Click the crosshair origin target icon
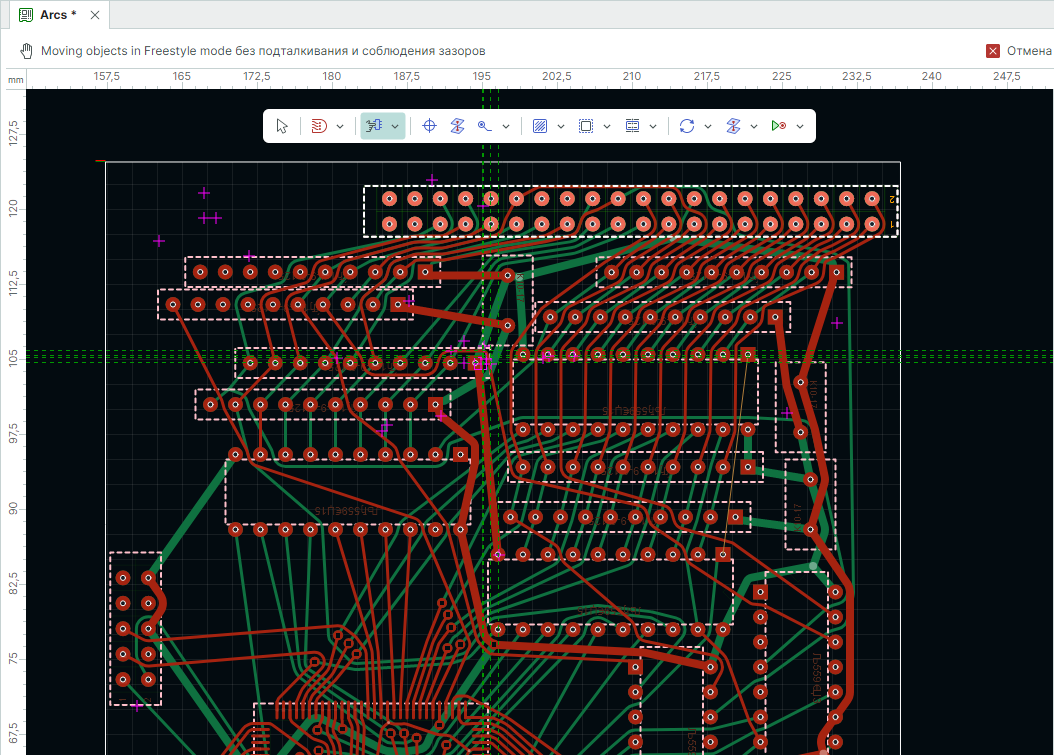 tap(430, 126)
